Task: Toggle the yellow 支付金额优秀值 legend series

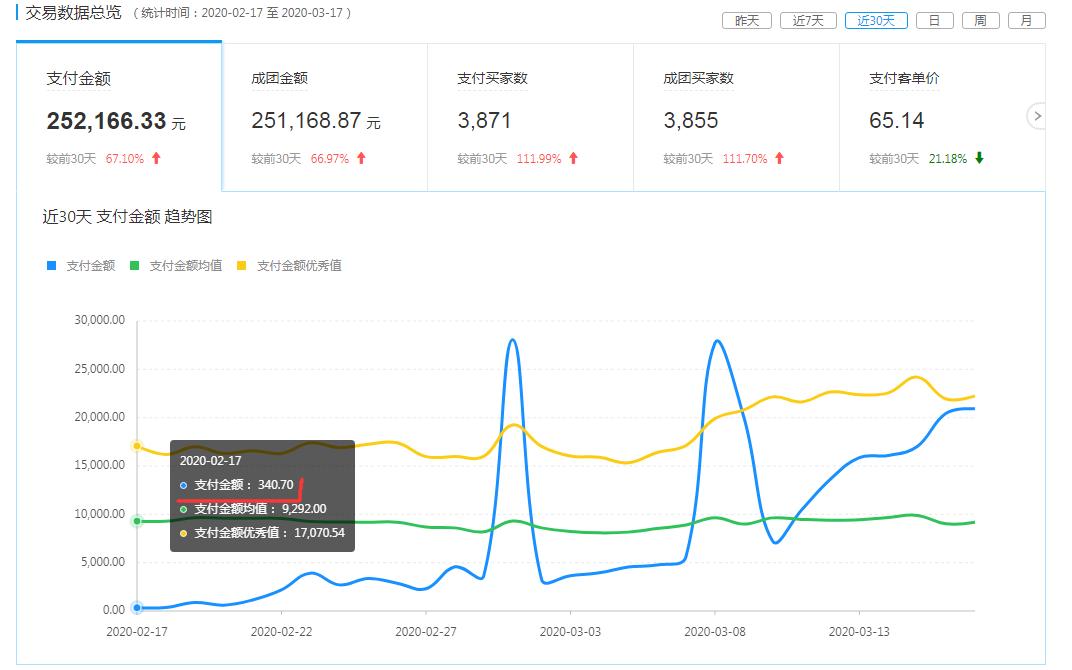Action: tap(289, 266)
